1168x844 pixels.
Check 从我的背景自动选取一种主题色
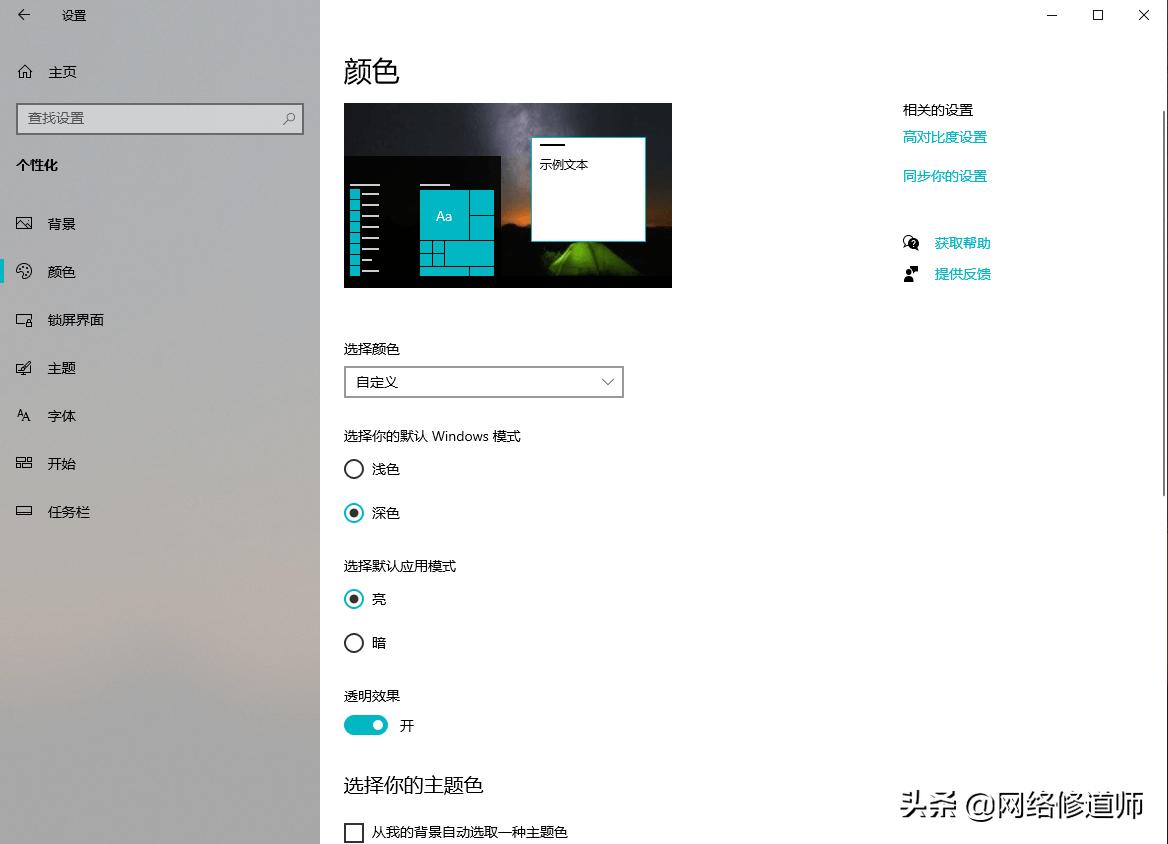pos(354,831)
